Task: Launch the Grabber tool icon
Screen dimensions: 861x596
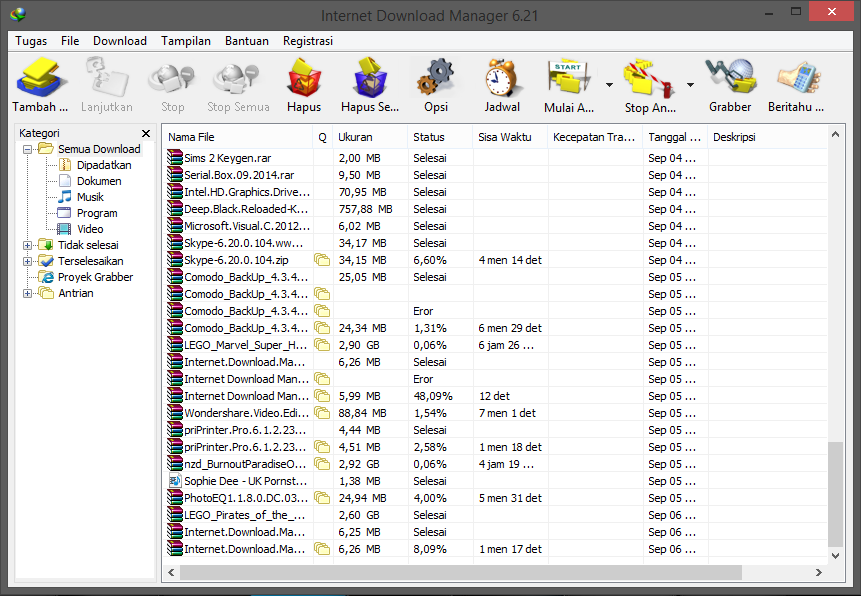Action: pos(730,78)
